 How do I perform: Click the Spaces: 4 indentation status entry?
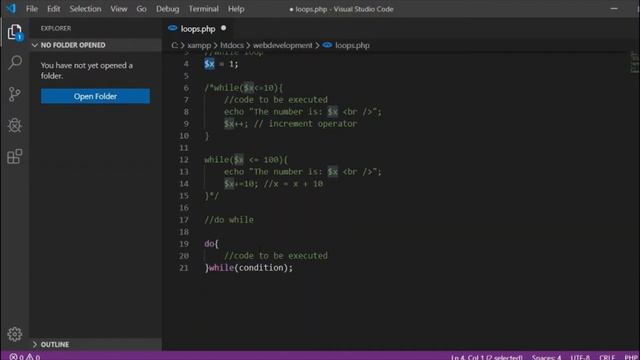[546, 357]
